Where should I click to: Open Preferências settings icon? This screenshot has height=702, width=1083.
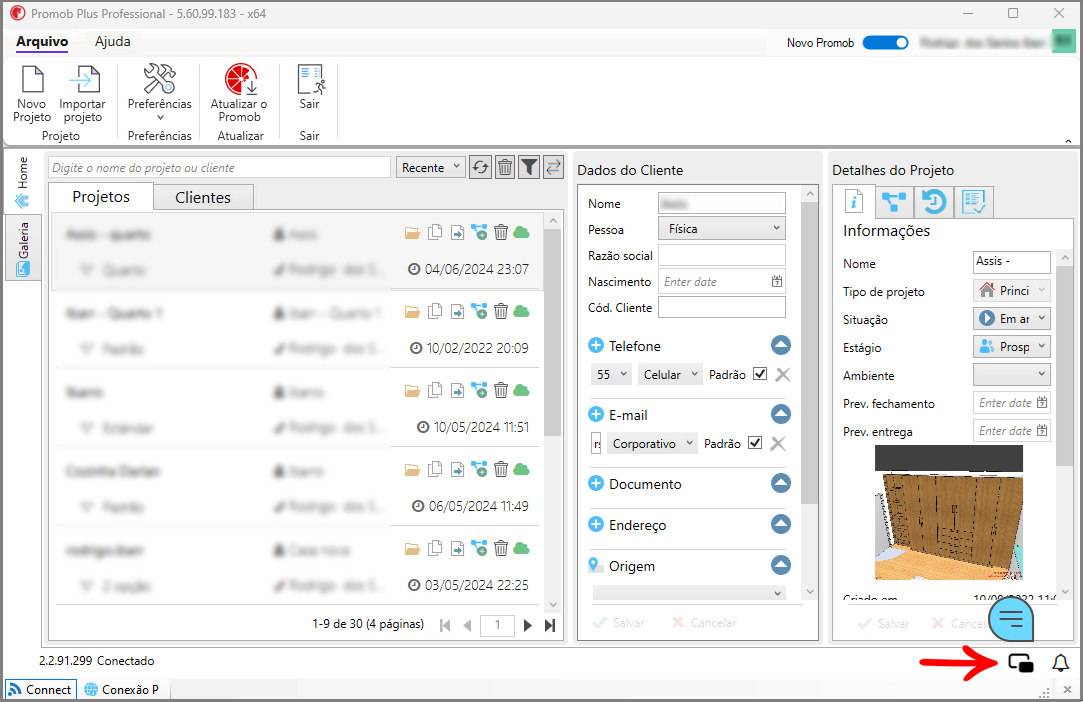point(160,93)
